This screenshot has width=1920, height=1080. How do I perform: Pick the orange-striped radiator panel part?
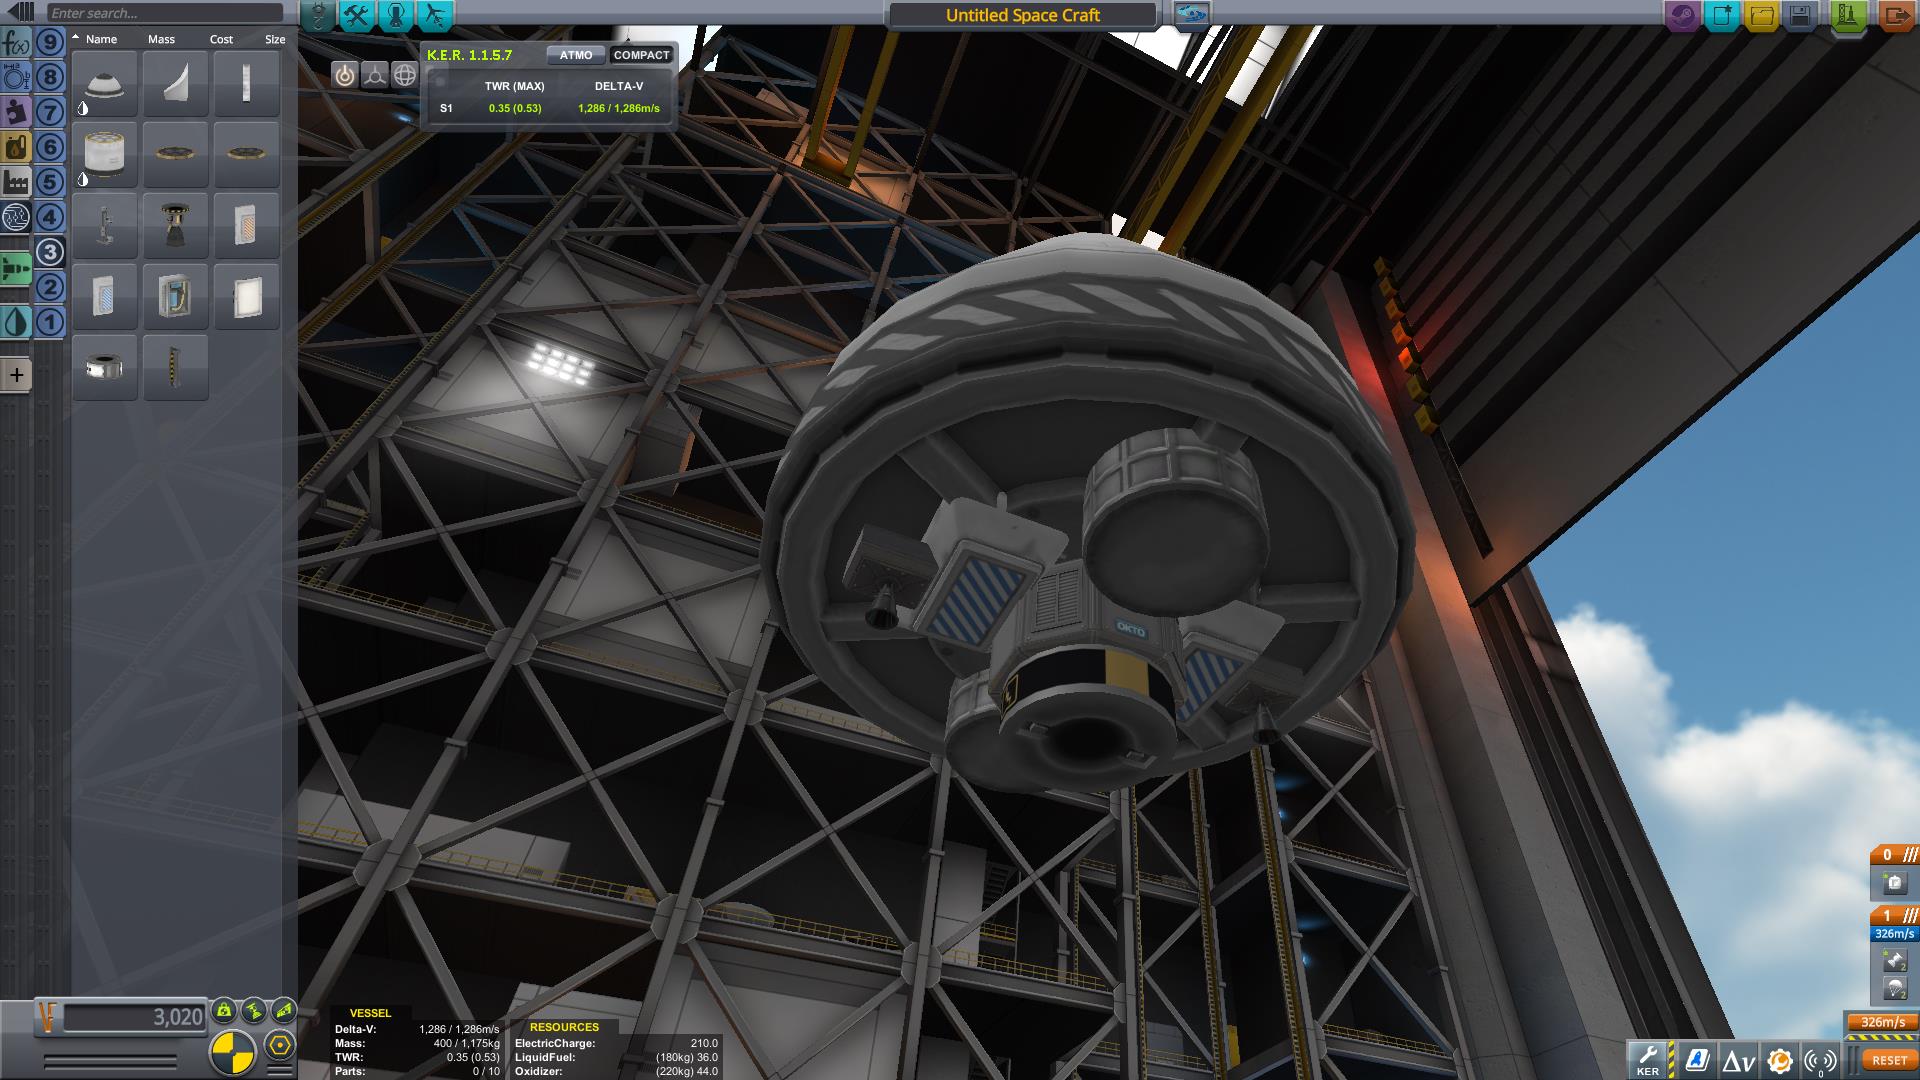[246, 226]
